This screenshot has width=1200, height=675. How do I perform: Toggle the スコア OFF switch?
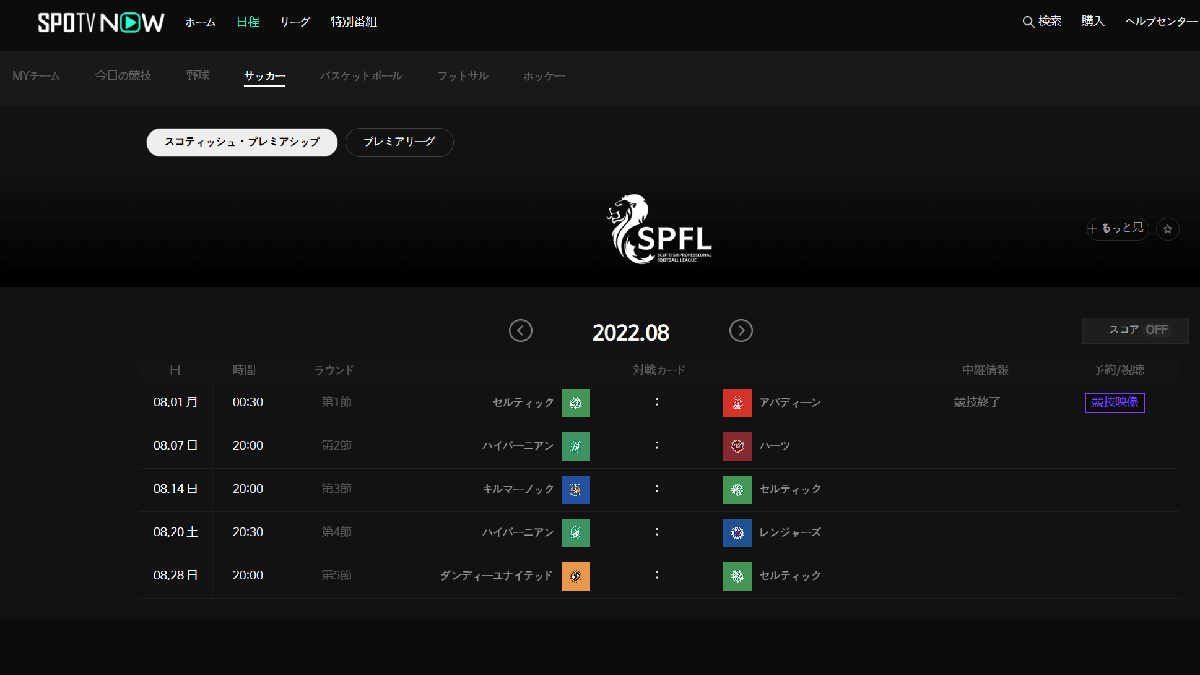point(1135,330)
